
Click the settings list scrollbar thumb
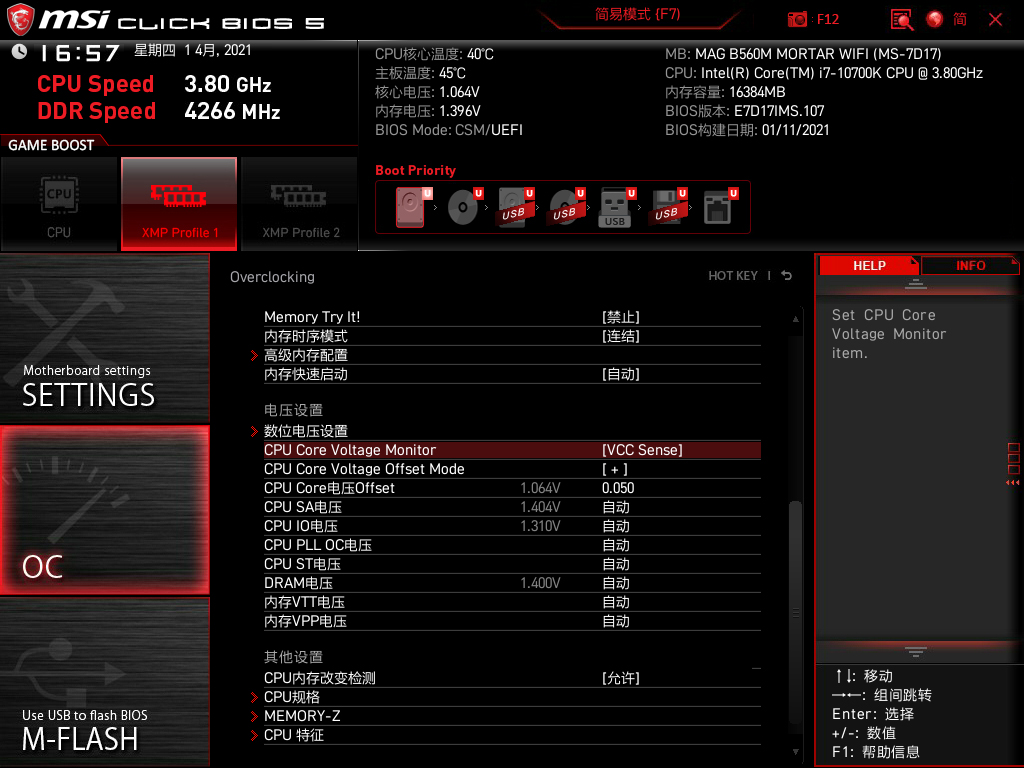[x=795, y=611]
